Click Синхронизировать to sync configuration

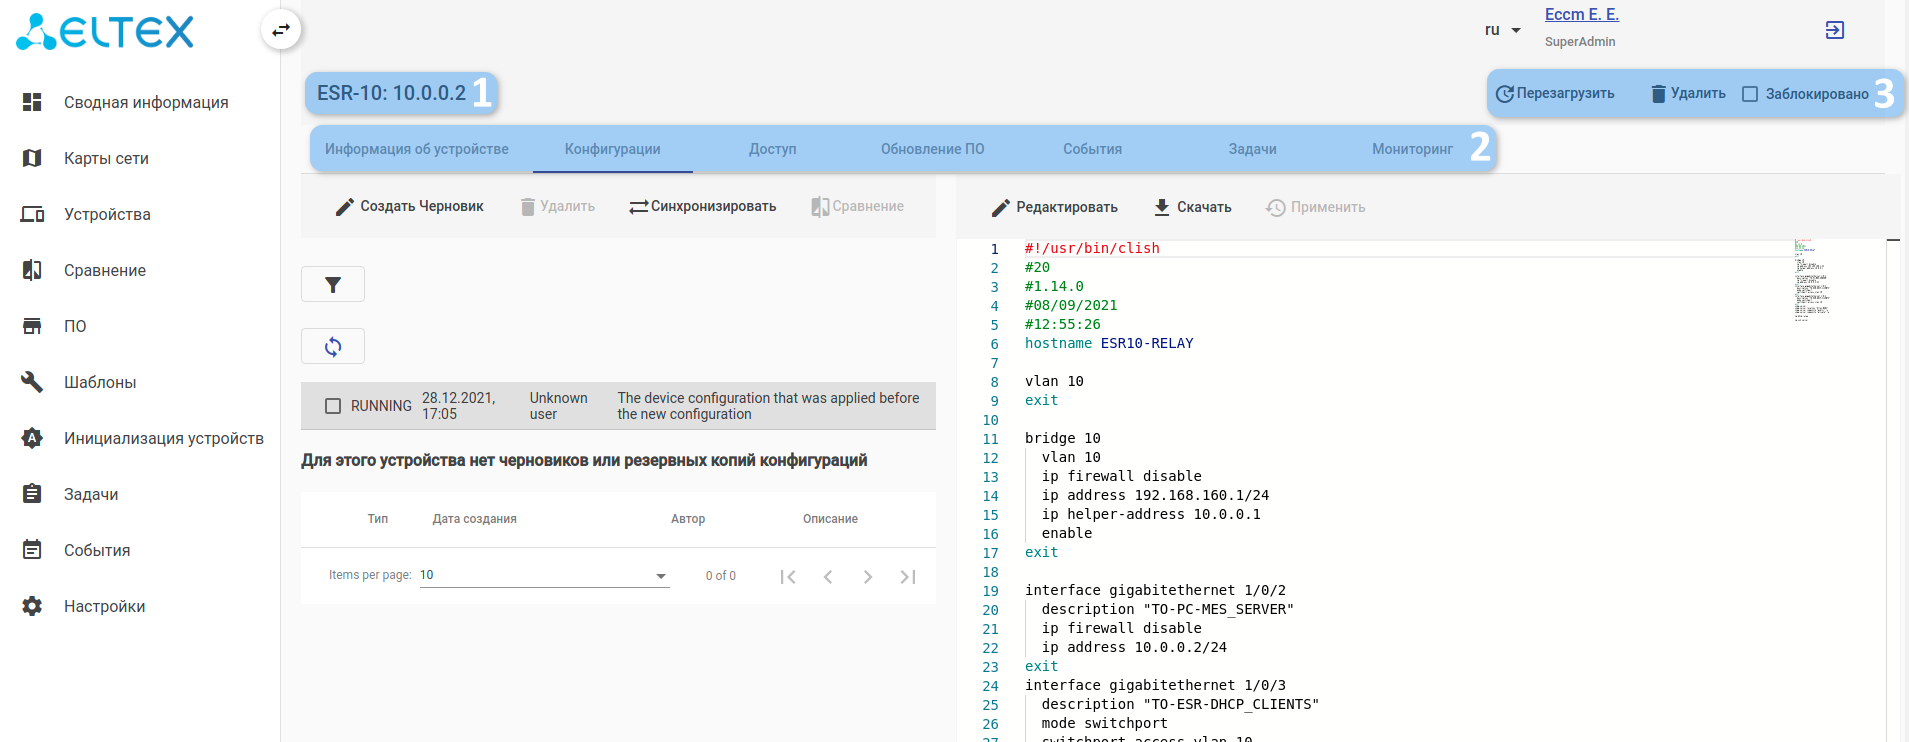point(702,206)
